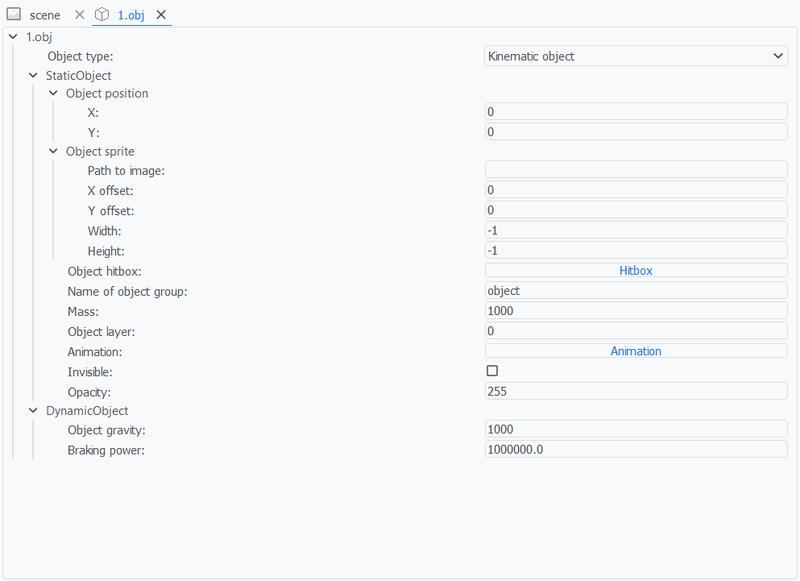
Task: Open the Object type dropdown
Action: coord(636,56)
